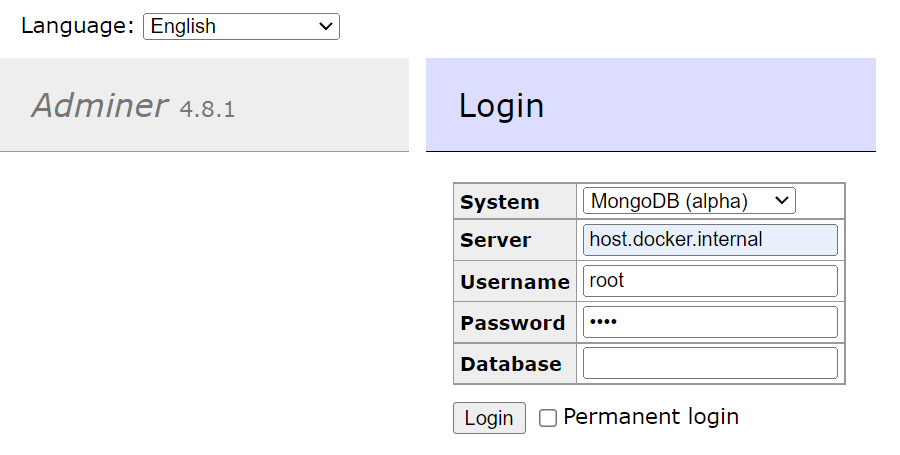Click the "Permanent login" label text
This screenshot has width=900, height=455.
[x=651, y=417]
